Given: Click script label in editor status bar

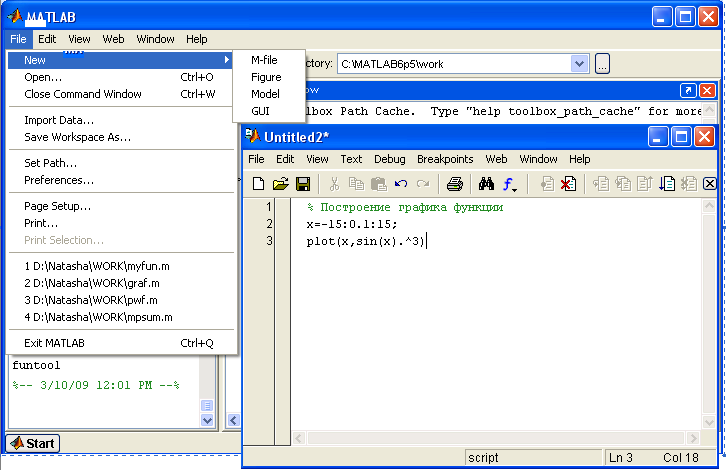Looking at the screenshot, I should 483,458.
